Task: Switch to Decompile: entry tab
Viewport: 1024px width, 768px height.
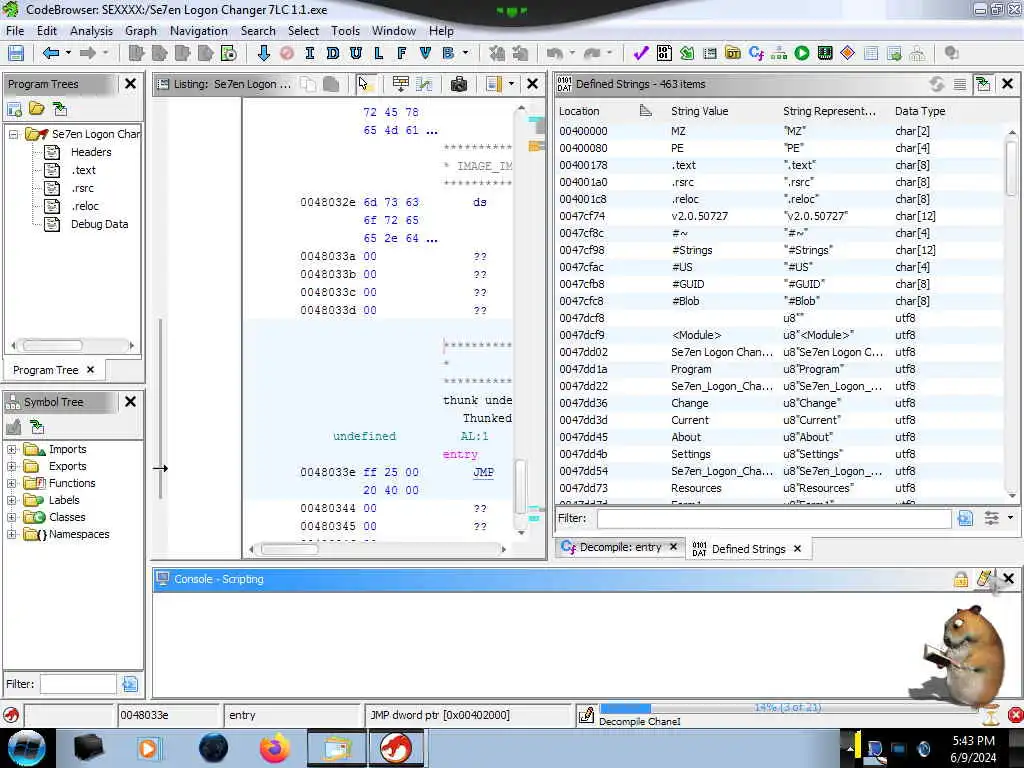Action: coord(619,547)
